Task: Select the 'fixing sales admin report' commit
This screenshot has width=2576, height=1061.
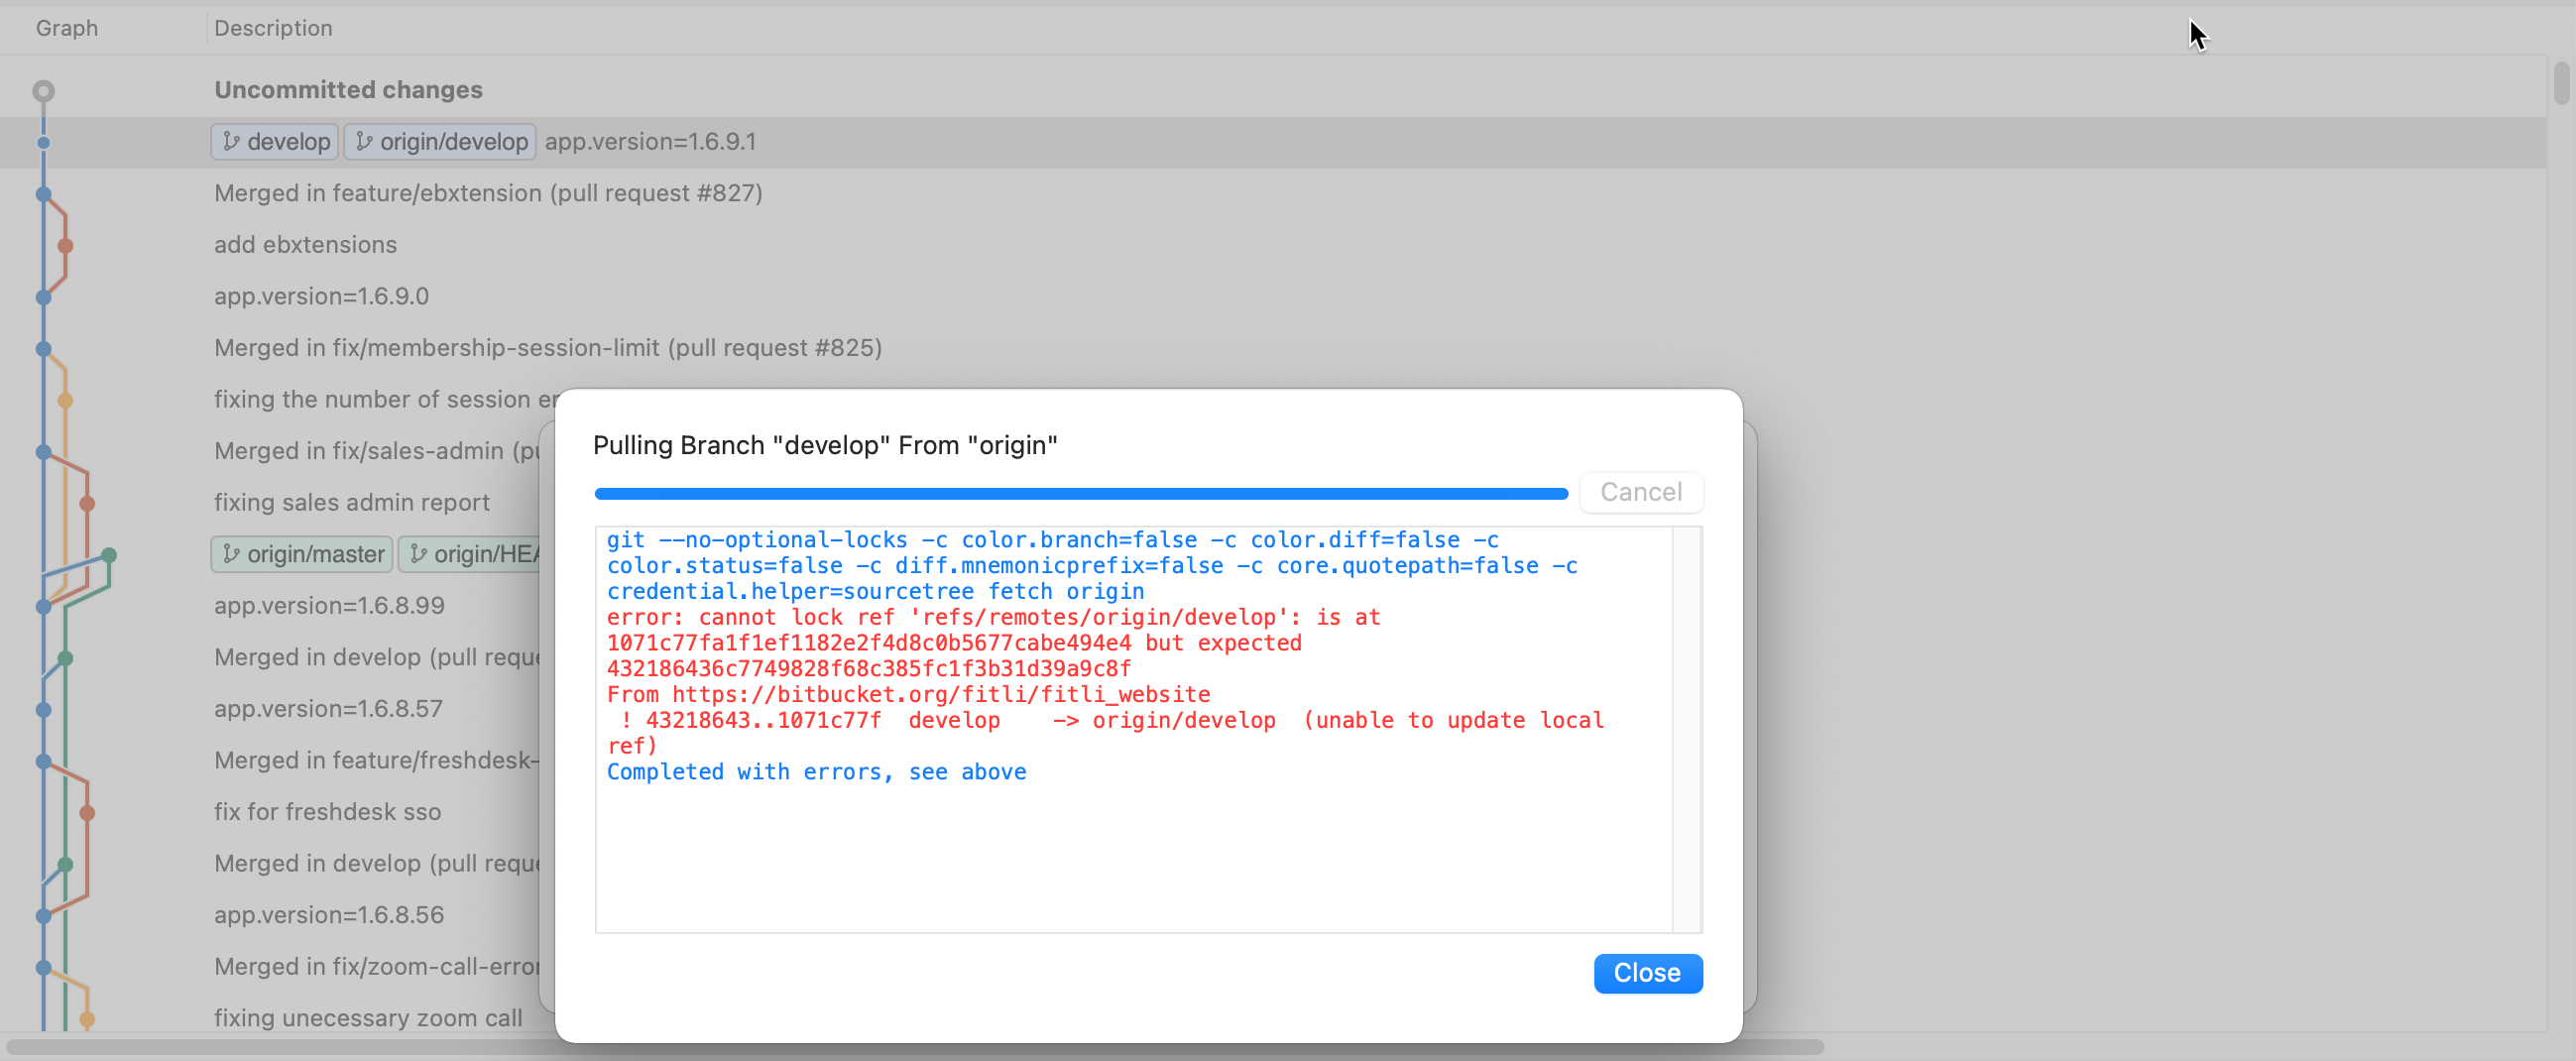Action: pyautogui.click(x=351, y=503)
